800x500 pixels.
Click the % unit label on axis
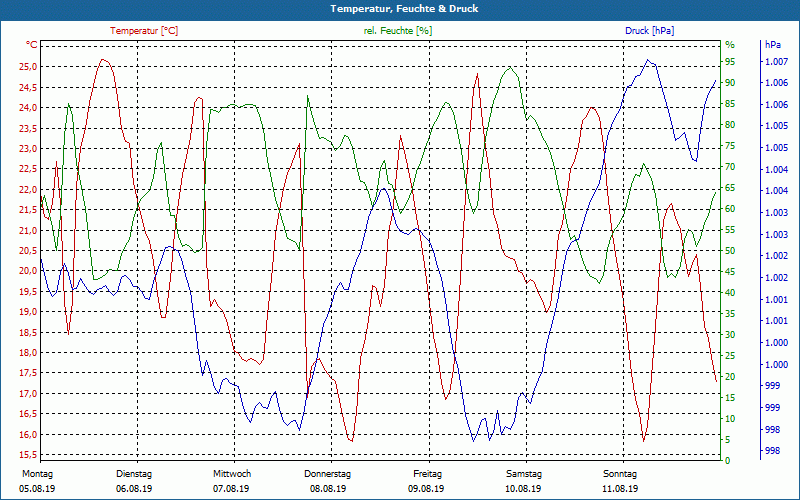click(730, 45)
